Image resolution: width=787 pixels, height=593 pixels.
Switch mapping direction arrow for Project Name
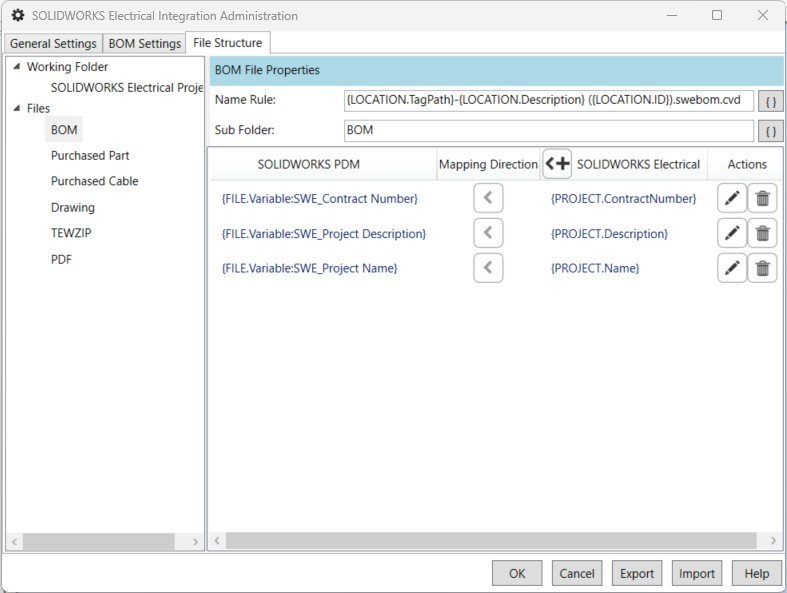pos(488,268)
